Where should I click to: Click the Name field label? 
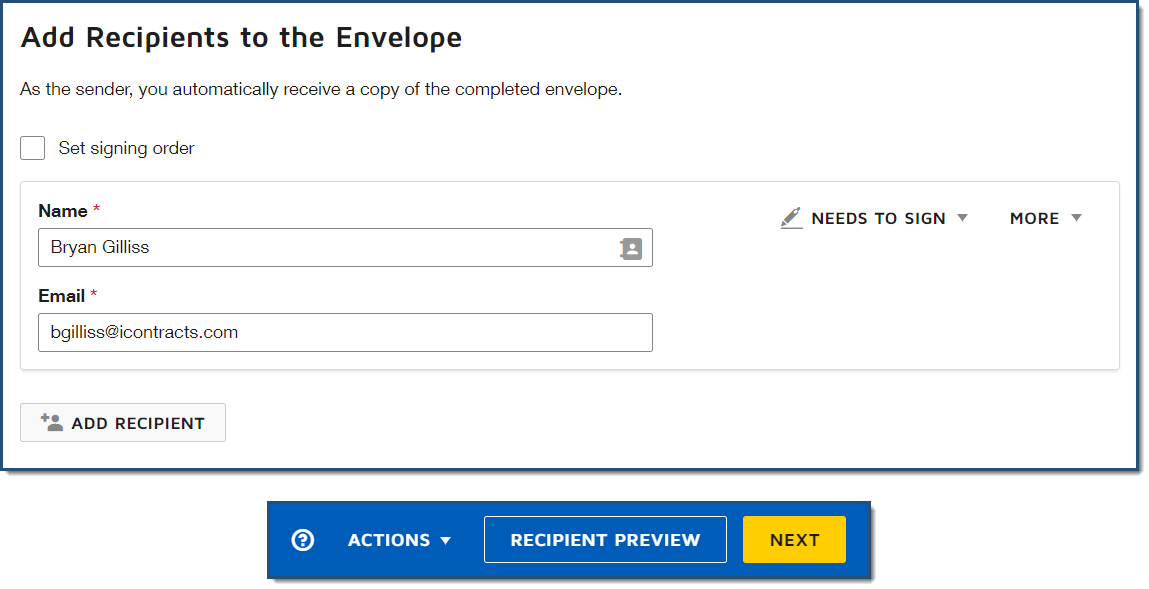(63, 211)
